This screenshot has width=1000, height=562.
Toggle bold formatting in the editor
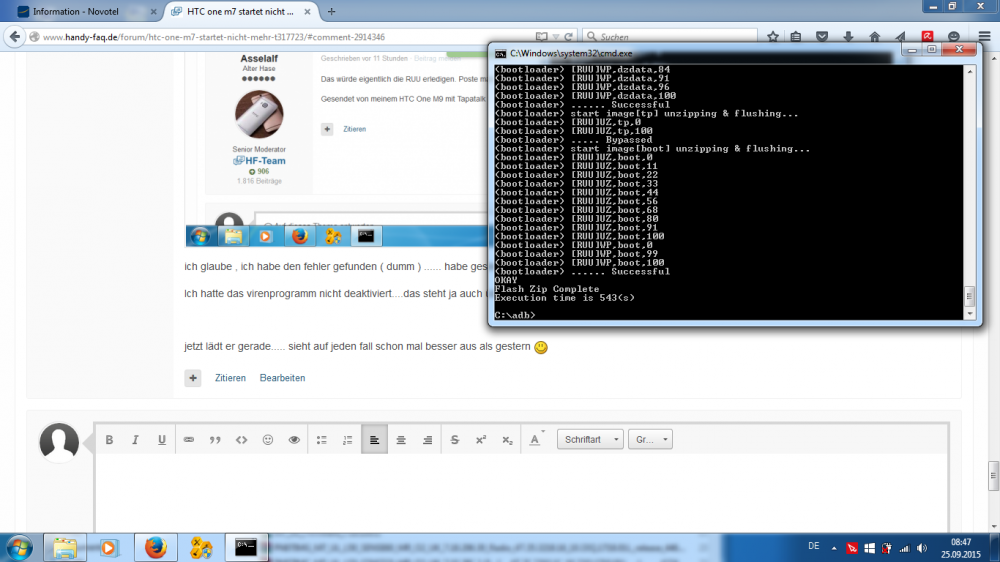[x=109, y=439]
